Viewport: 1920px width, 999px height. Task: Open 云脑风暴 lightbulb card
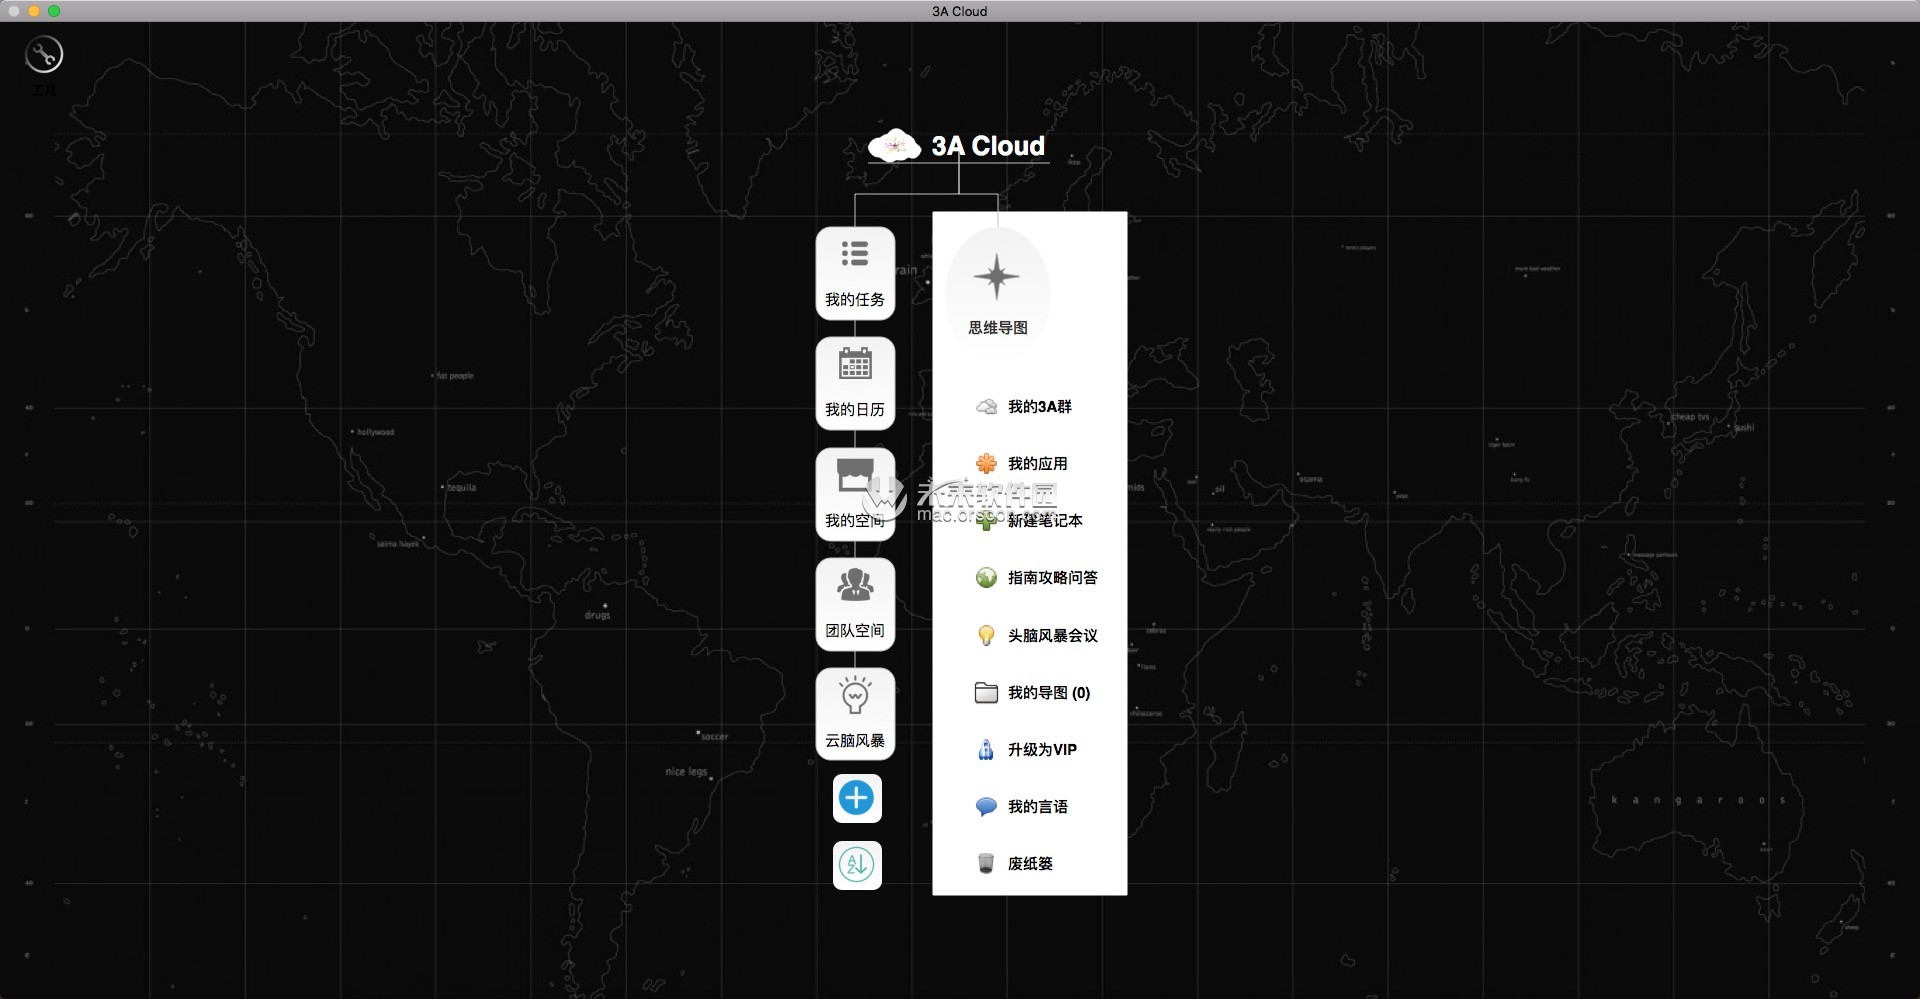pyautogui.click(x=855, y=714)
